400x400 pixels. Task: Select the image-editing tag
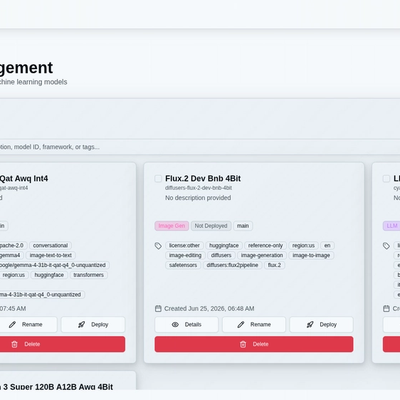(x=185, y=255)
